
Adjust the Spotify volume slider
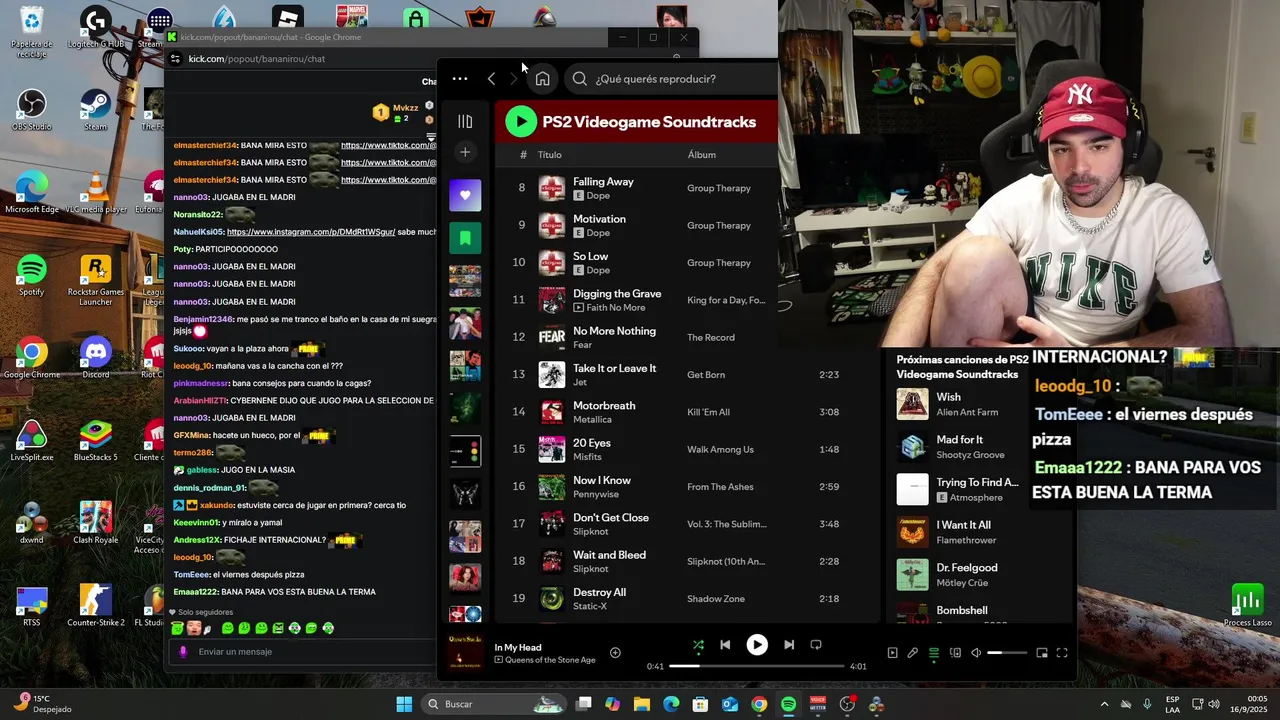click(1007, 653)
